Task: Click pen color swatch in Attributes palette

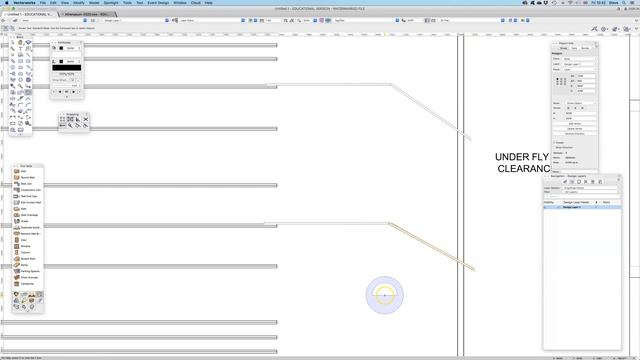Action: [61, 62]
